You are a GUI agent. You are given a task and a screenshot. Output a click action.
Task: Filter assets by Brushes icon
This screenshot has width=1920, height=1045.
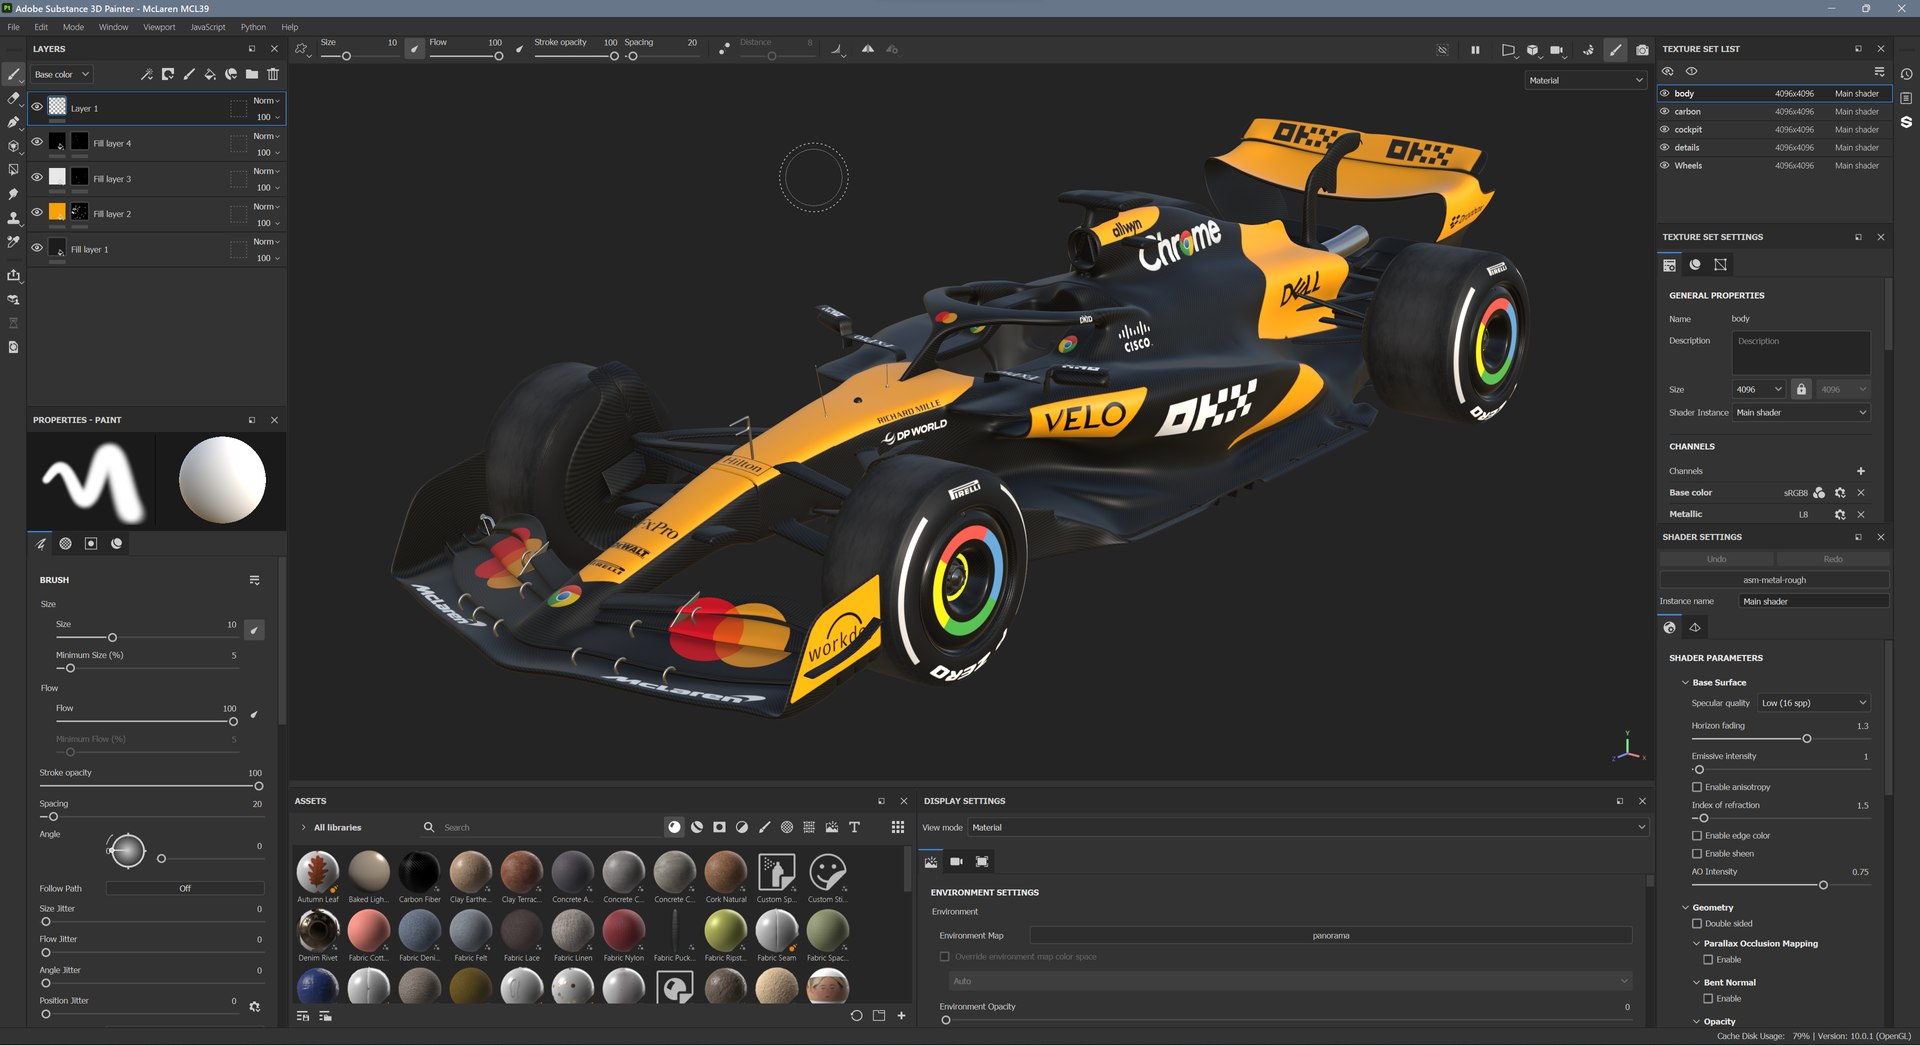(765, 827)
